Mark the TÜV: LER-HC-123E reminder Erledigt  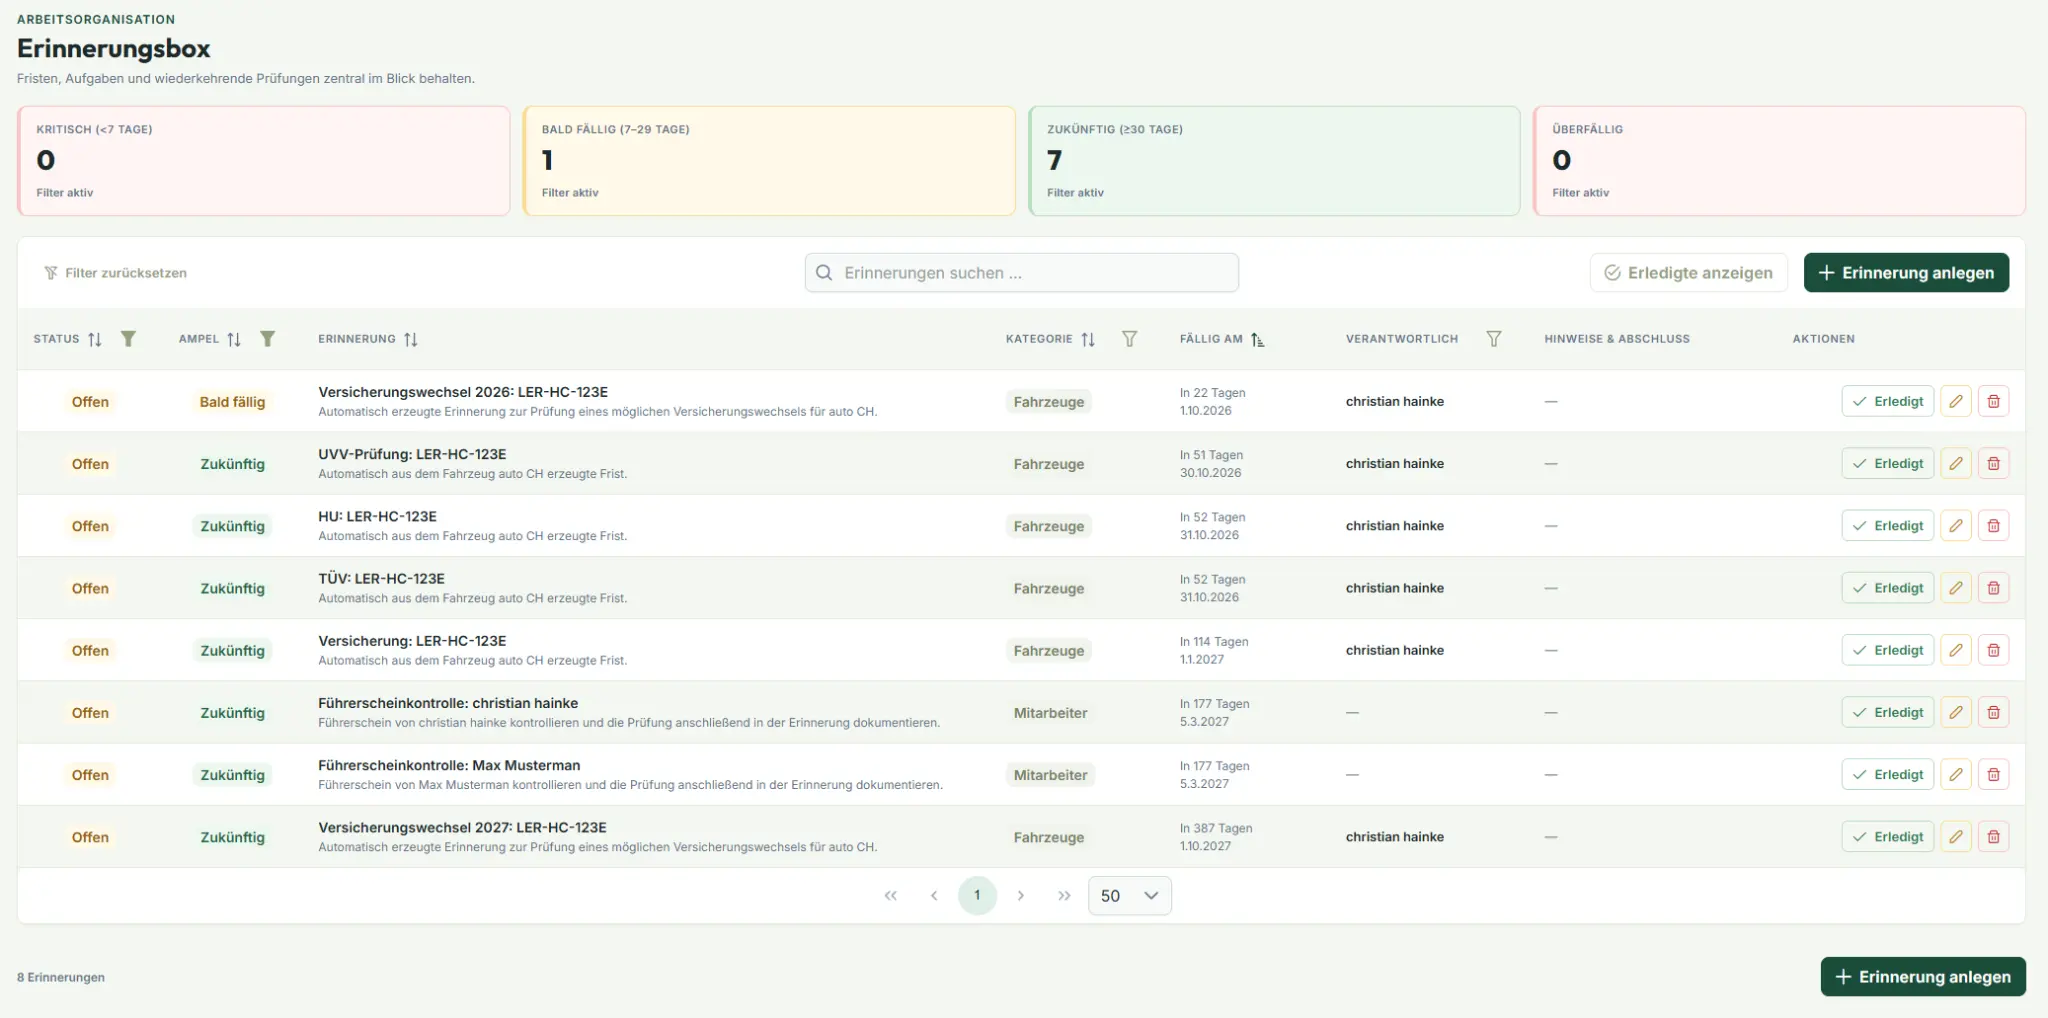click(x=1887, y=588)
